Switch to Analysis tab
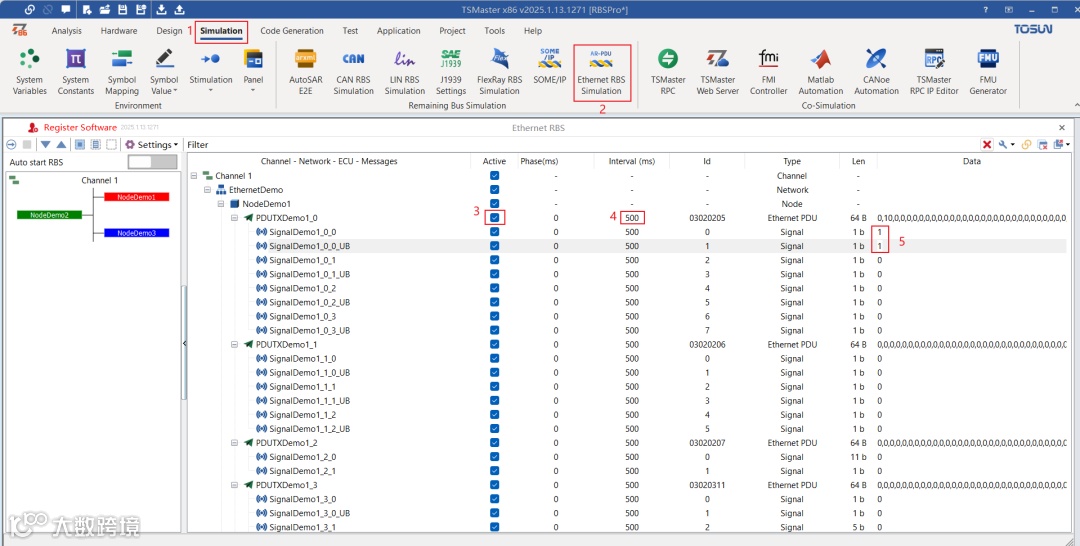Viewport: 1080px width, 546px height. coord(66,31)
